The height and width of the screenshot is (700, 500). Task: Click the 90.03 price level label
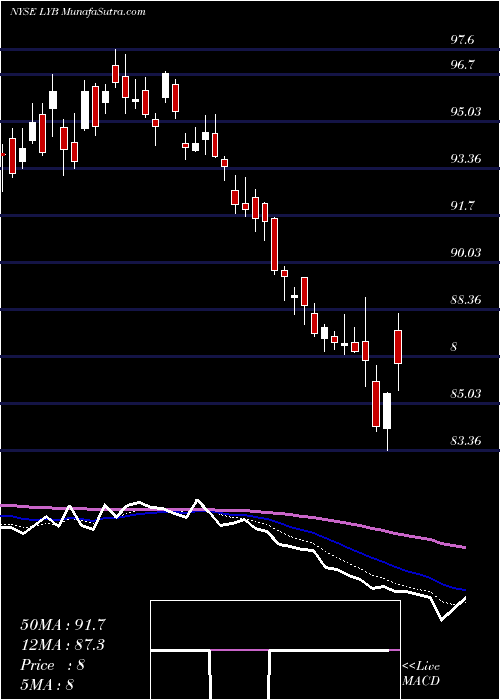click(464, 253)
